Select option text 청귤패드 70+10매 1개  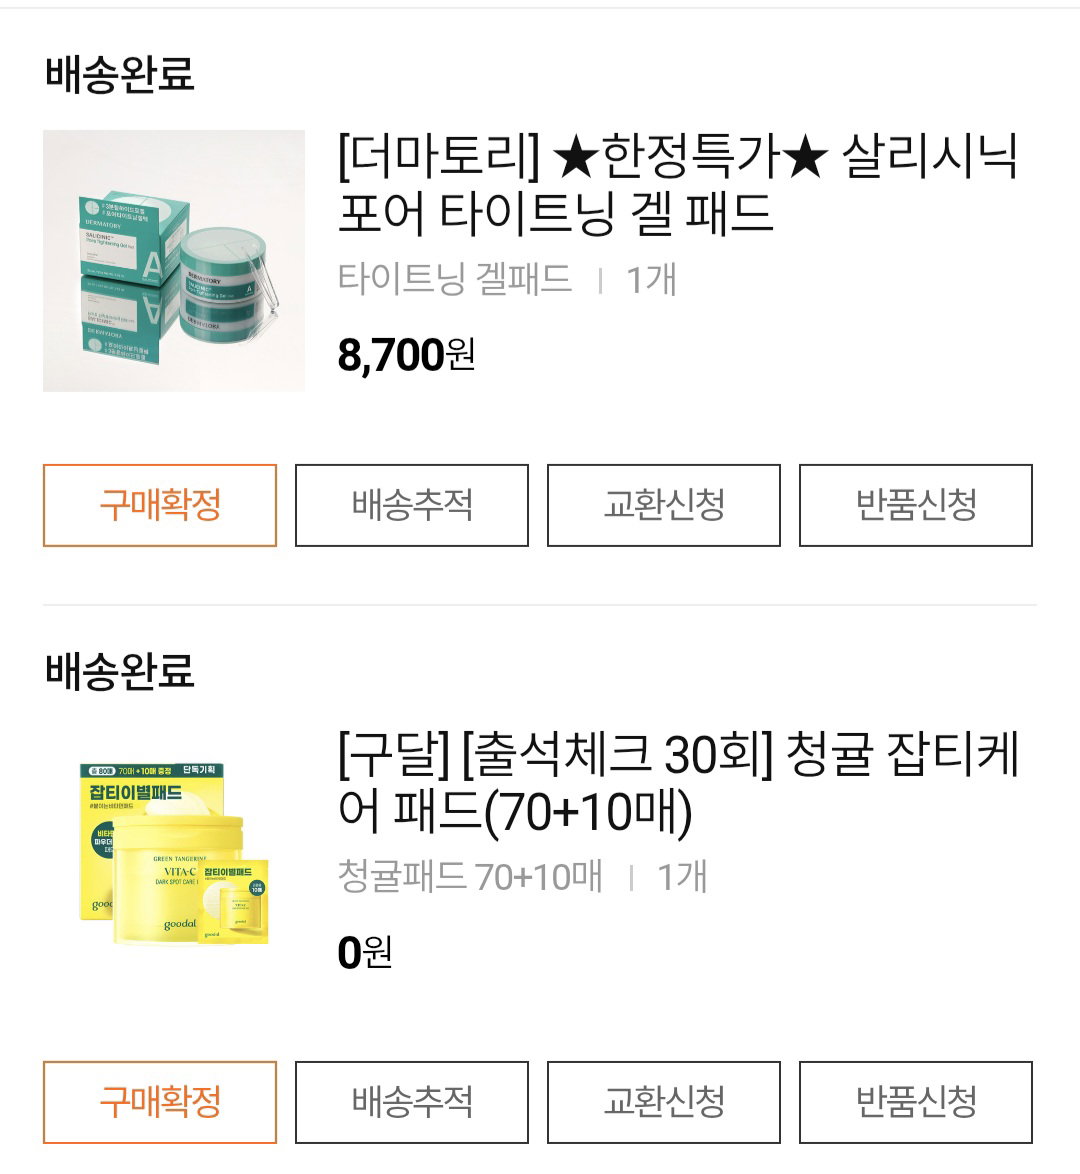click(522, 877)
